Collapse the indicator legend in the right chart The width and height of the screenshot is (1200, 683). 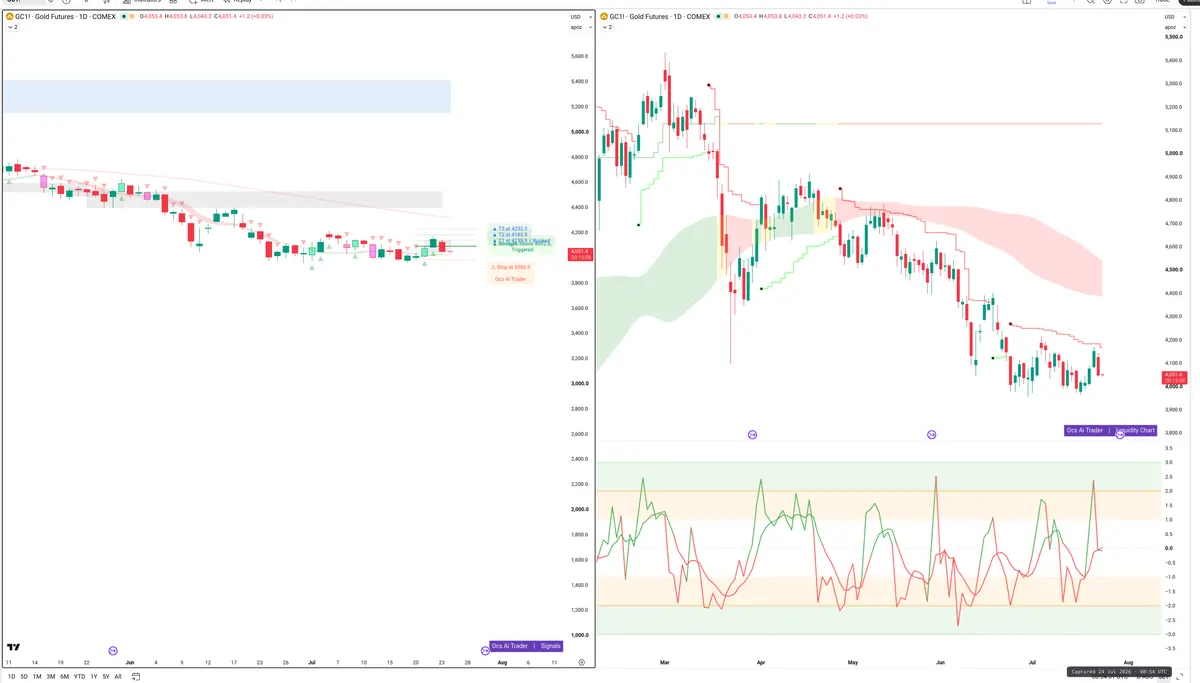[607, 27]
